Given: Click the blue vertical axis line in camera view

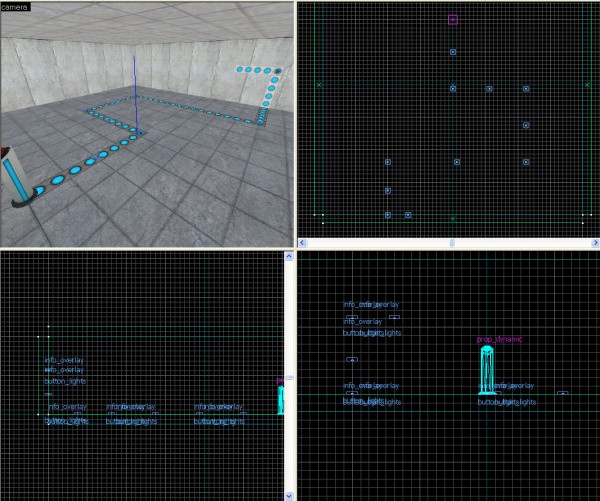Looking at the screenshot, I should pos(134,80).
